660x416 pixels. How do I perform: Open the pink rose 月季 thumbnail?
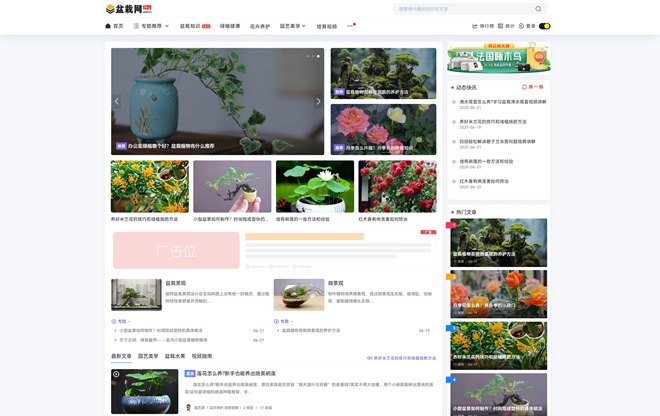383,129
